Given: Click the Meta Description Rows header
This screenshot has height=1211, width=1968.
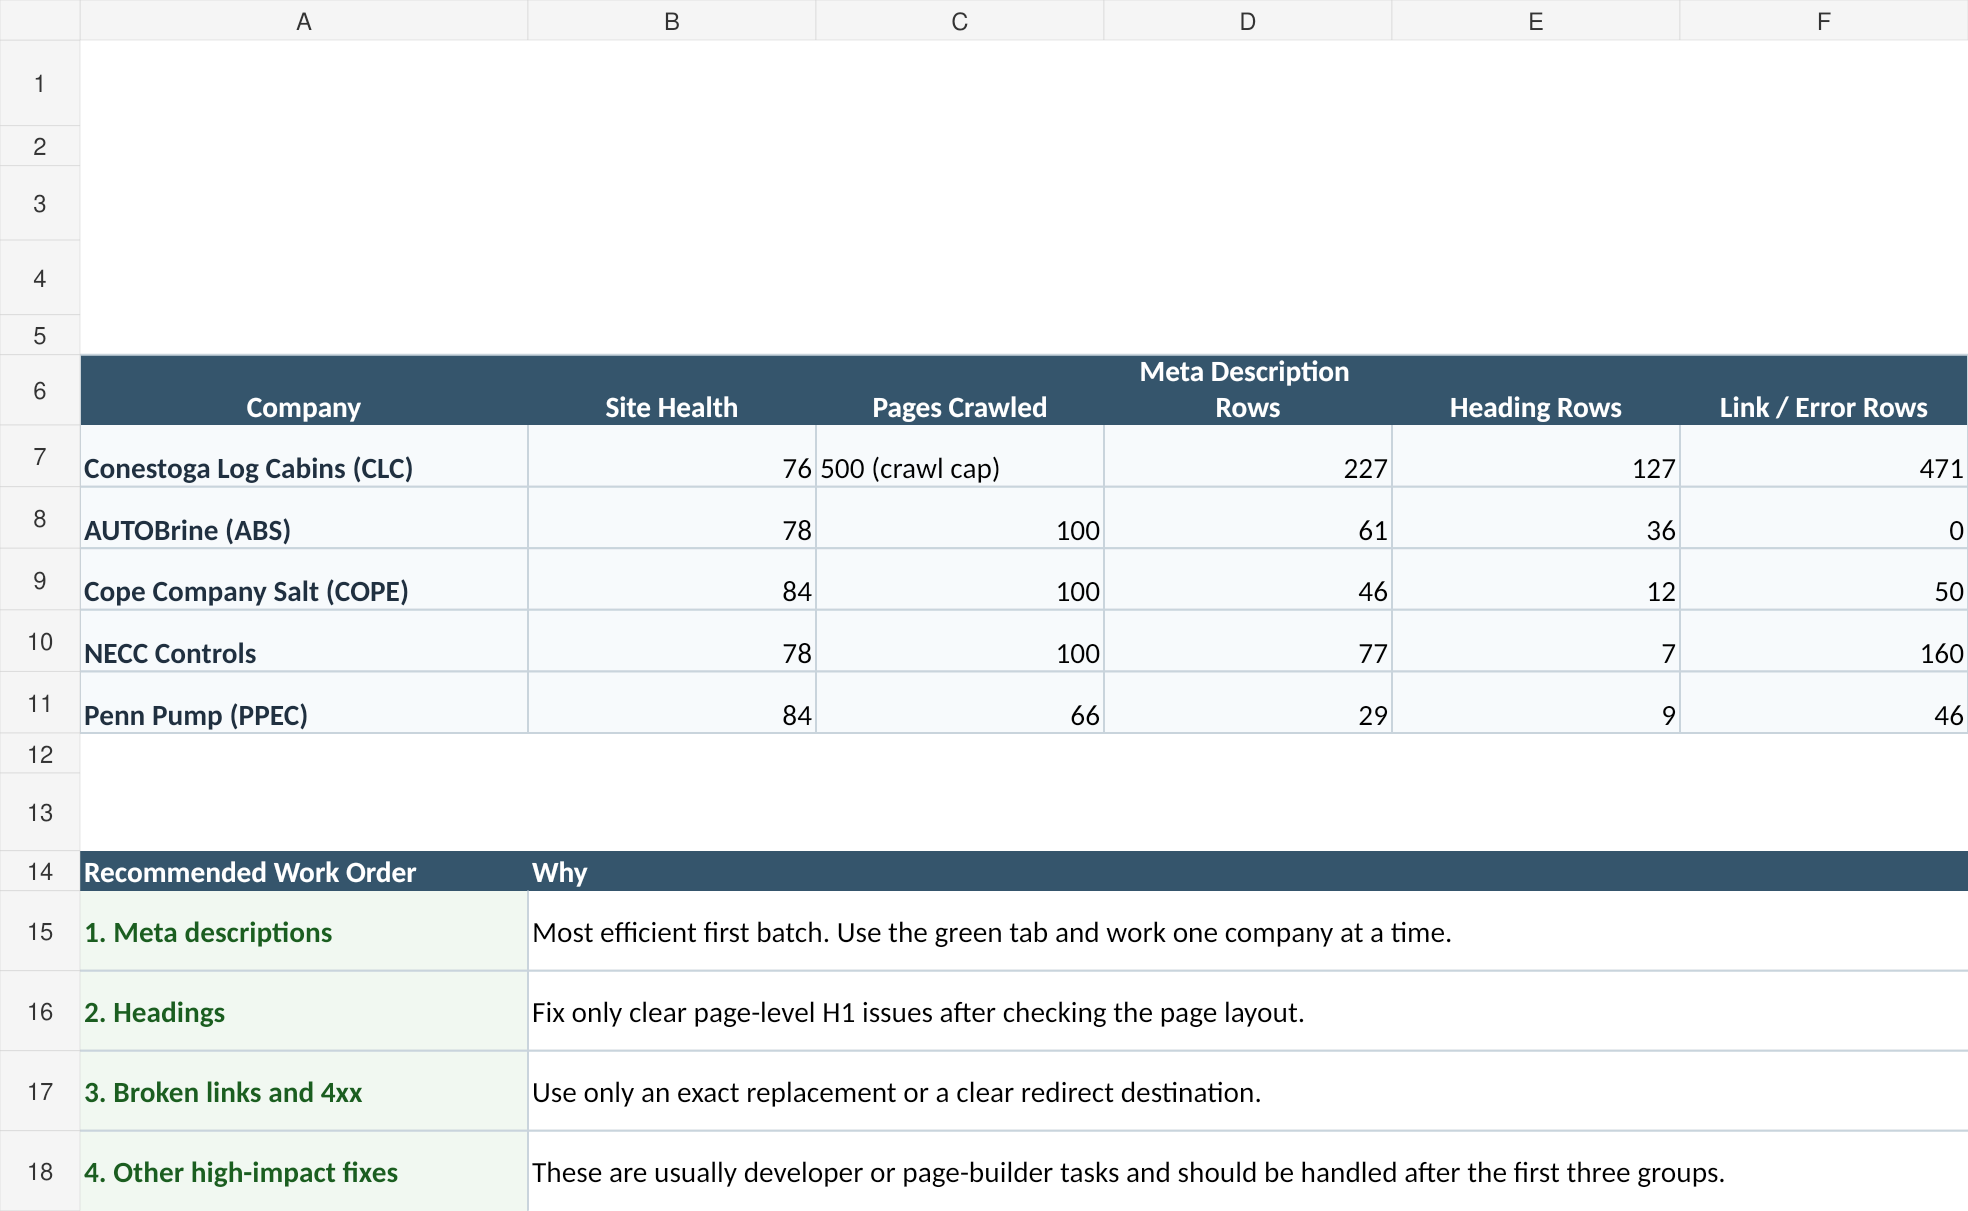Looking at the screenshot, I should (1248, 391).
